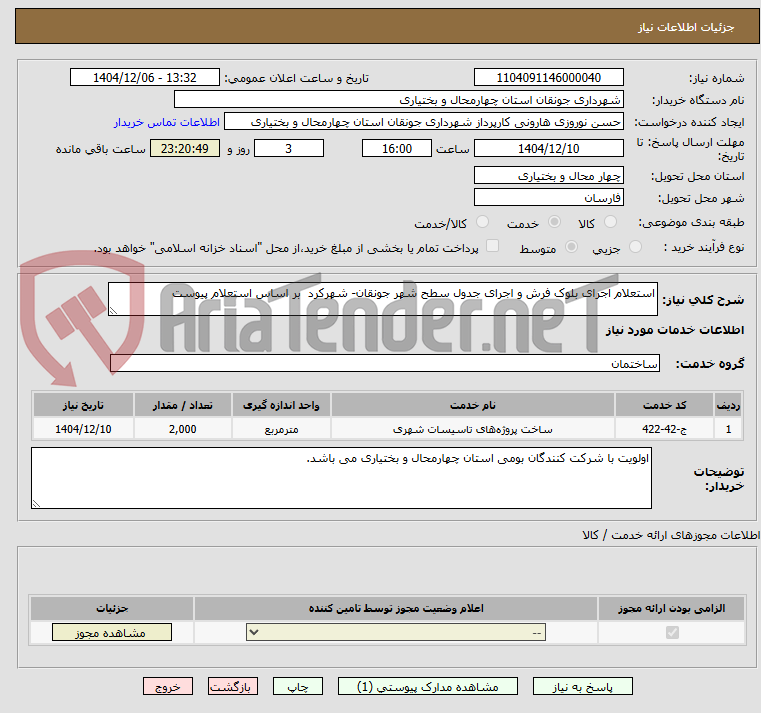Click the پاسخ به نیاز button

pos(582,686)
